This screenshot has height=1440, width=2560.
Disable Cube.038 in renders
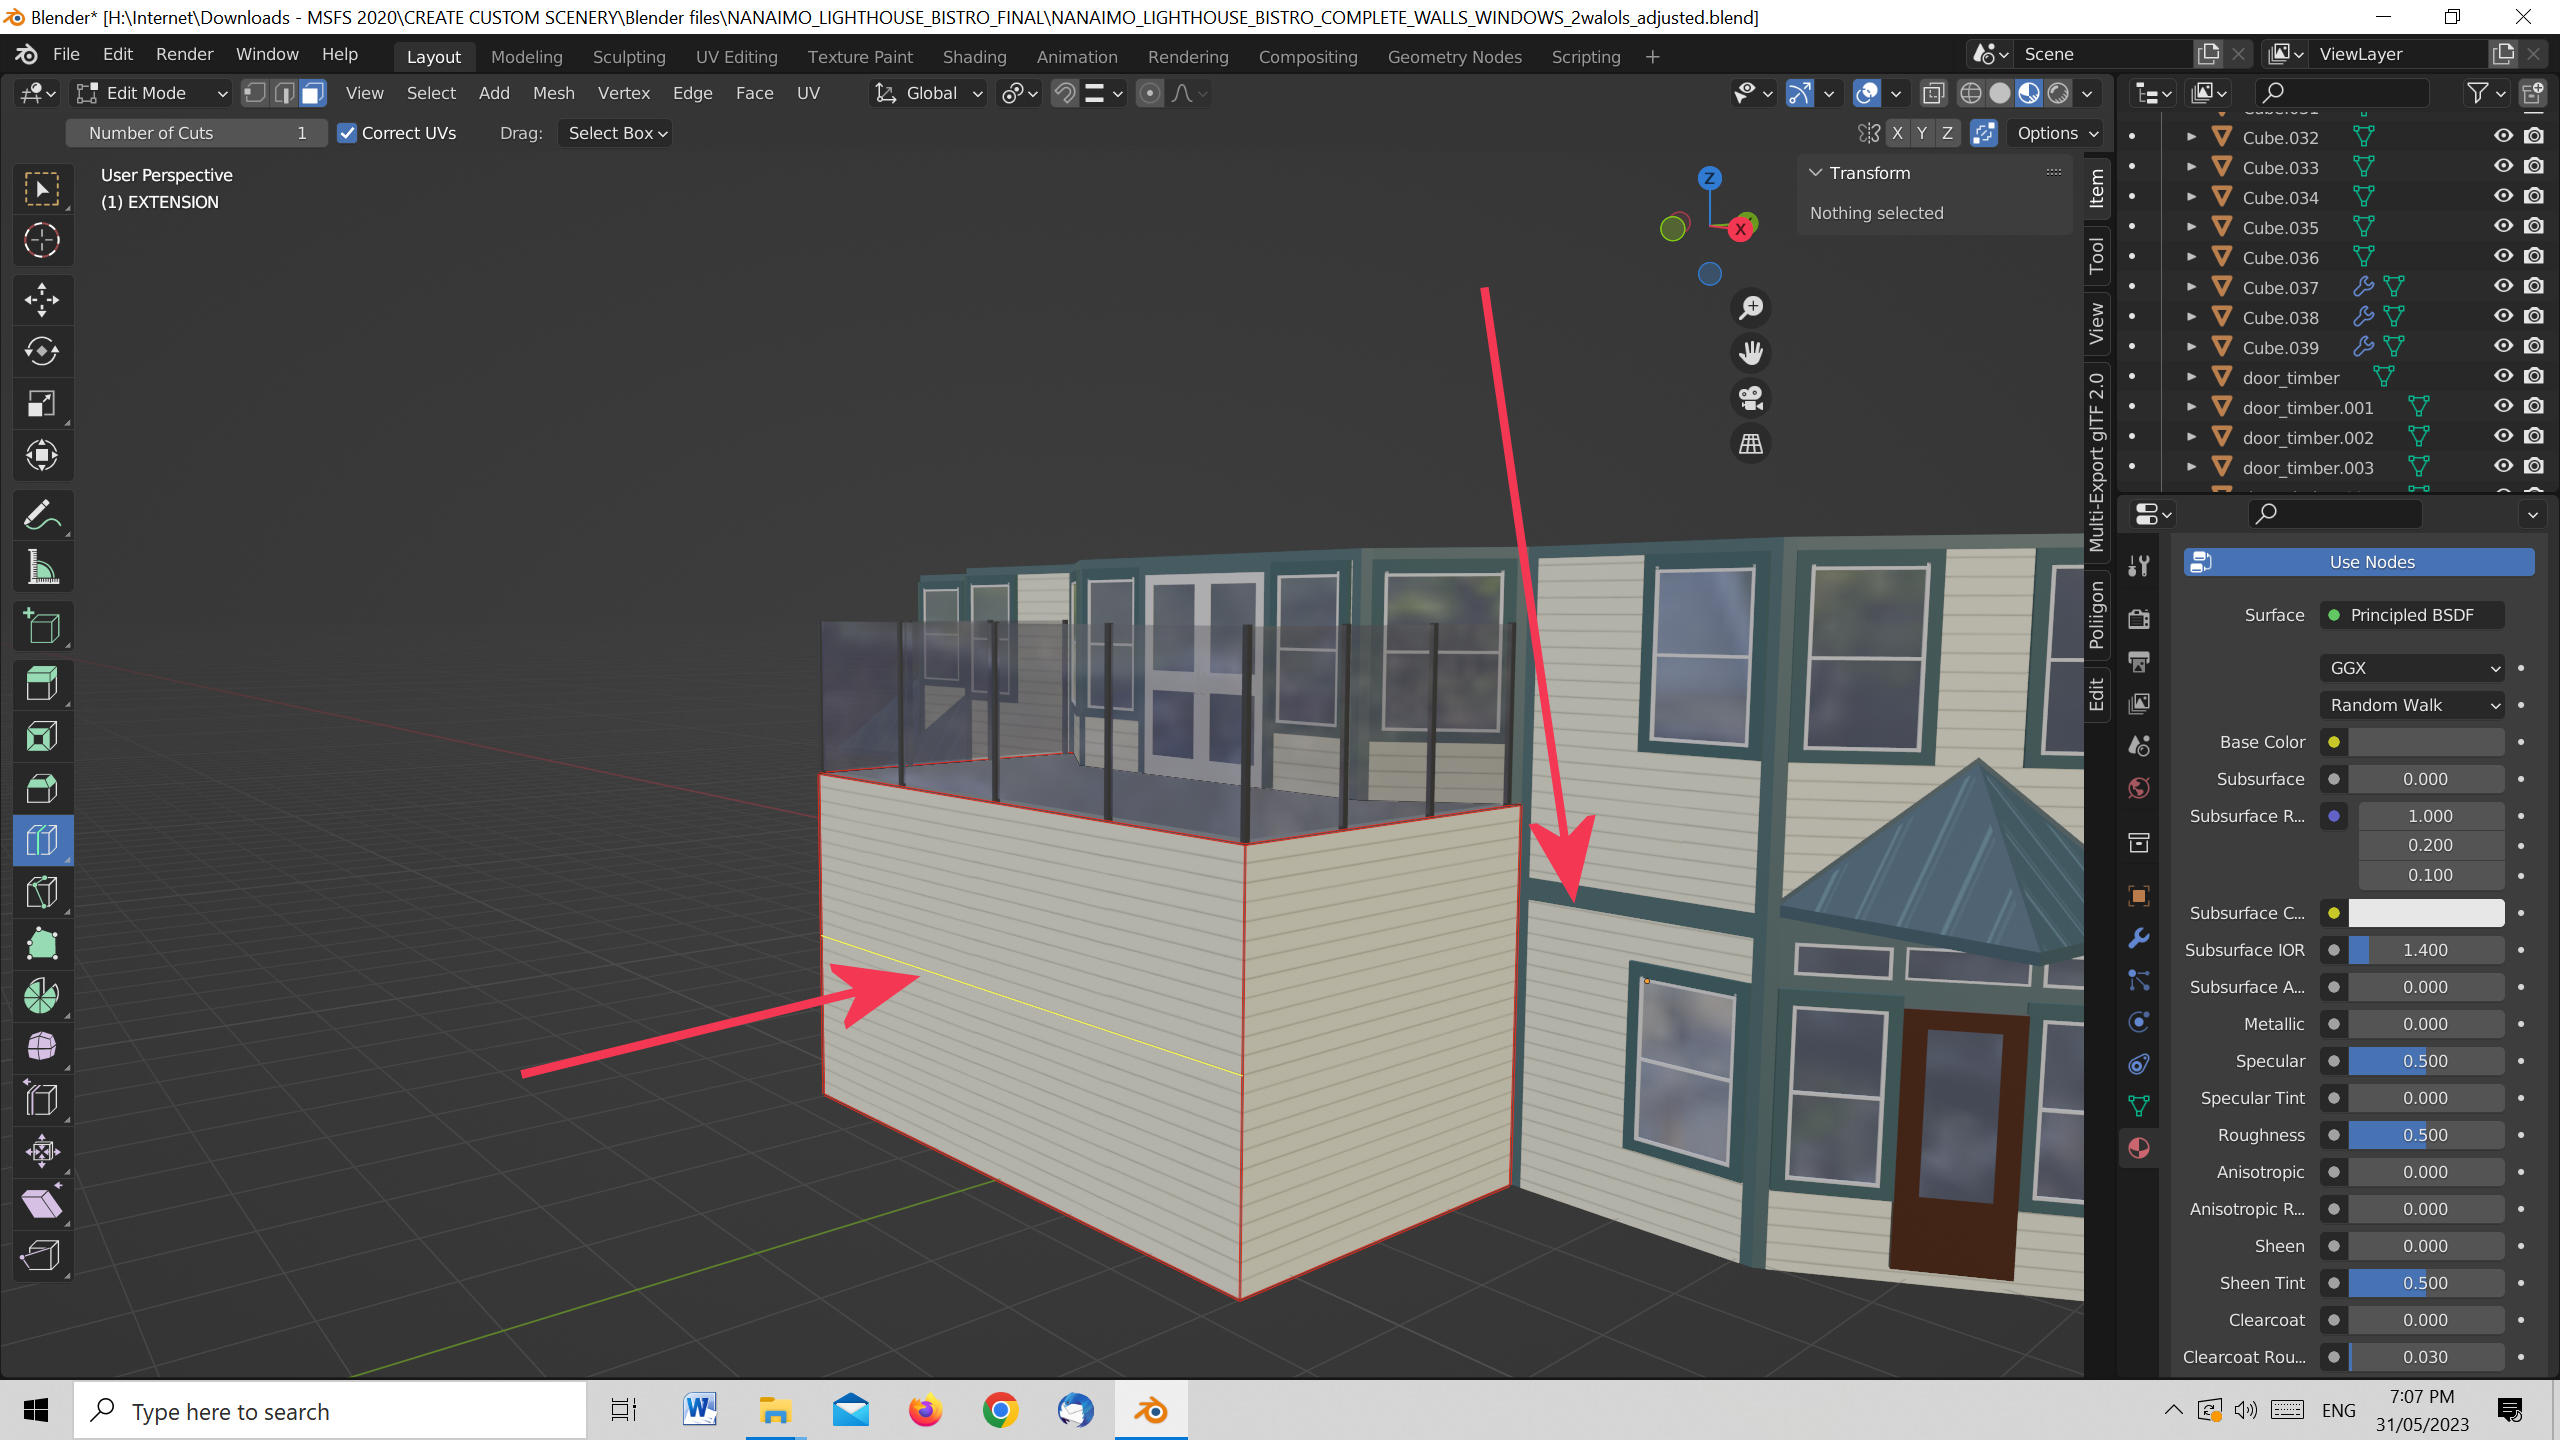point(2534,316)
